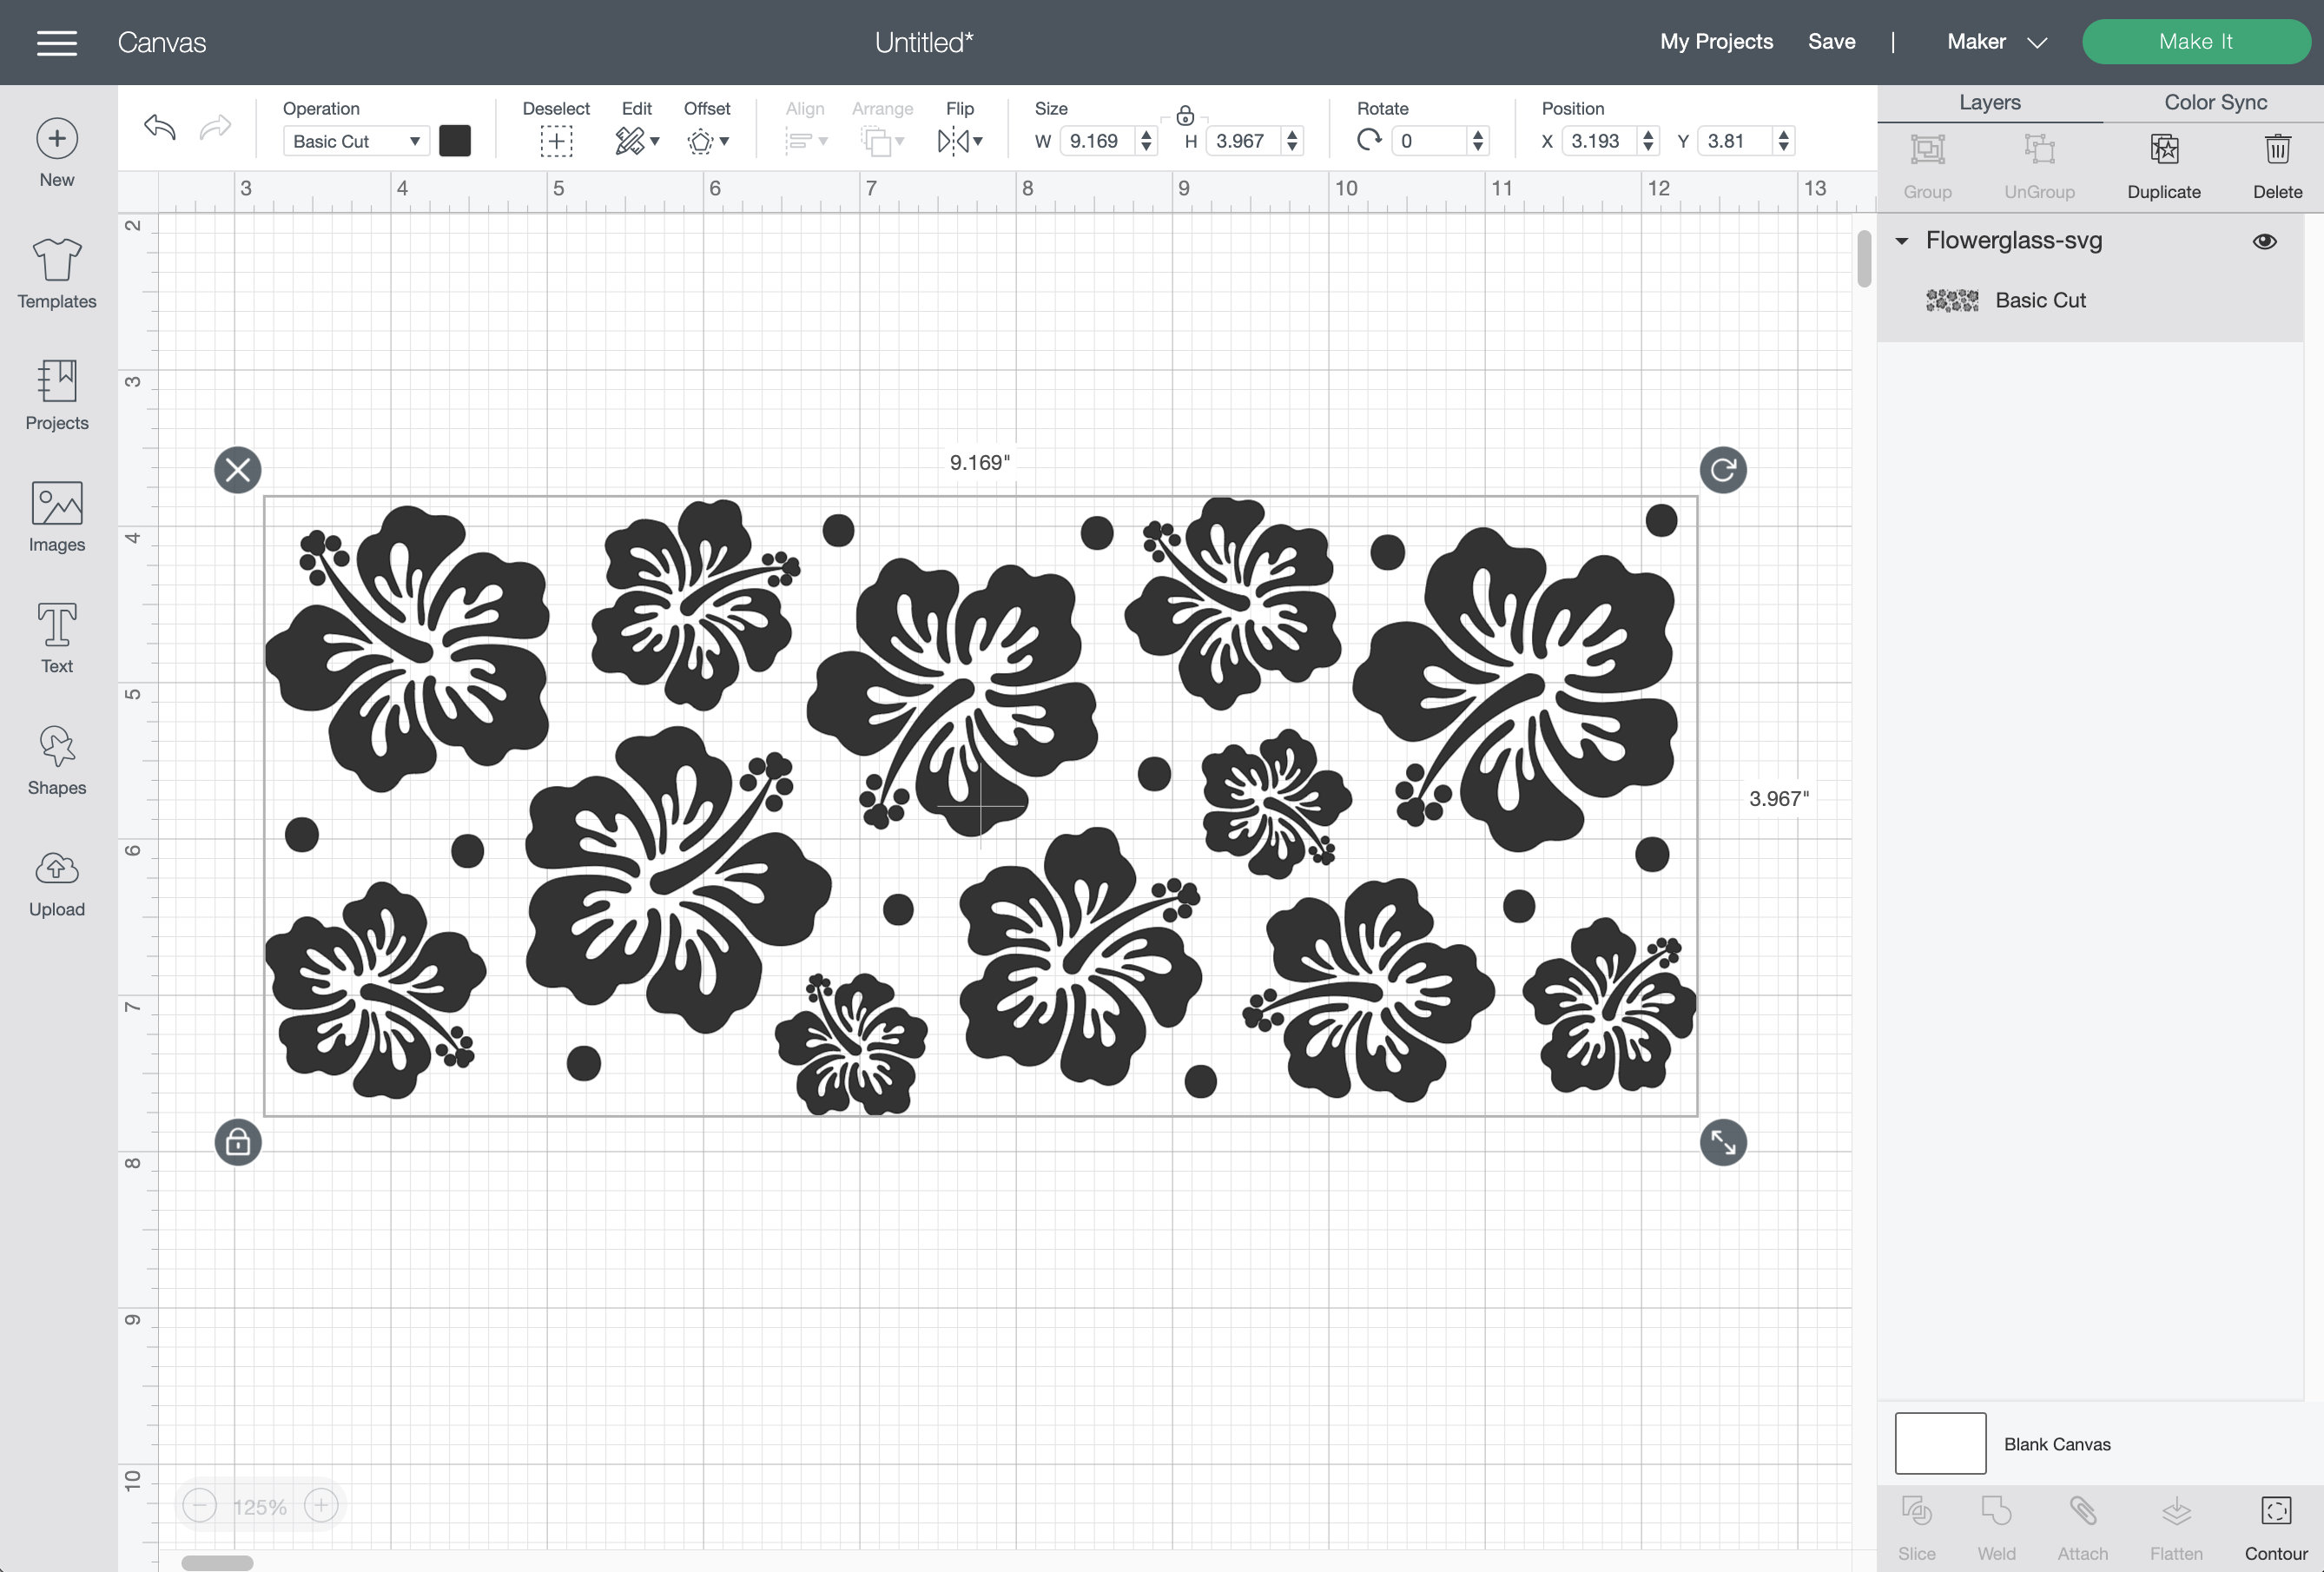Click the Save button
2324x1572 pixels.
[1831, 42]
